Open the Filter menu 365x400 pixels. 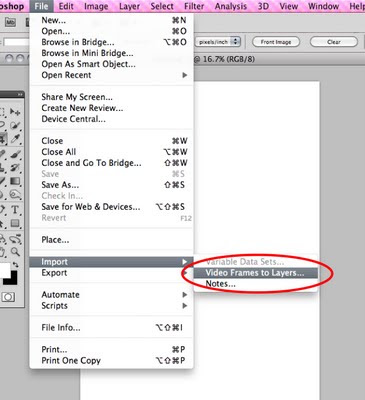point(194,6)
